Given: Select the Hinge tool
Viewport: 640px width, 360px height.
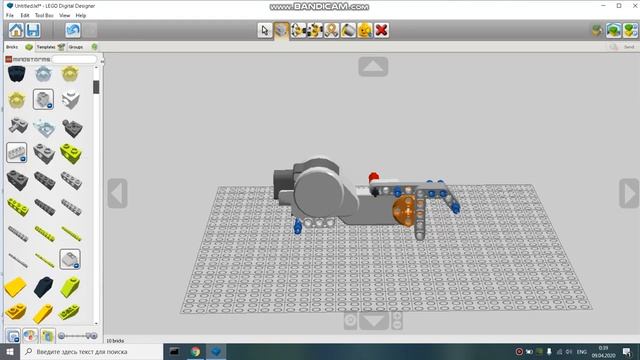Looking at the screenshot, I should click(298, 30).
